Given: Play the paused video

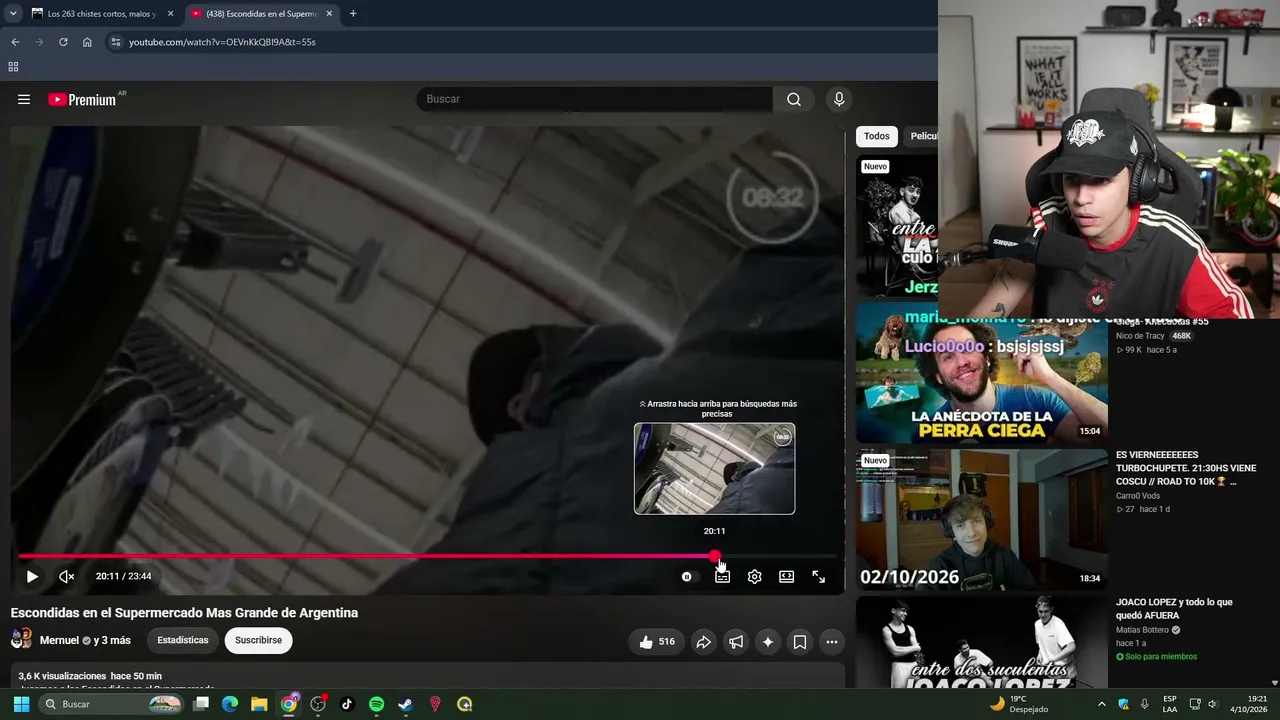Looking at the screenshot, I should tap(32, 576).
